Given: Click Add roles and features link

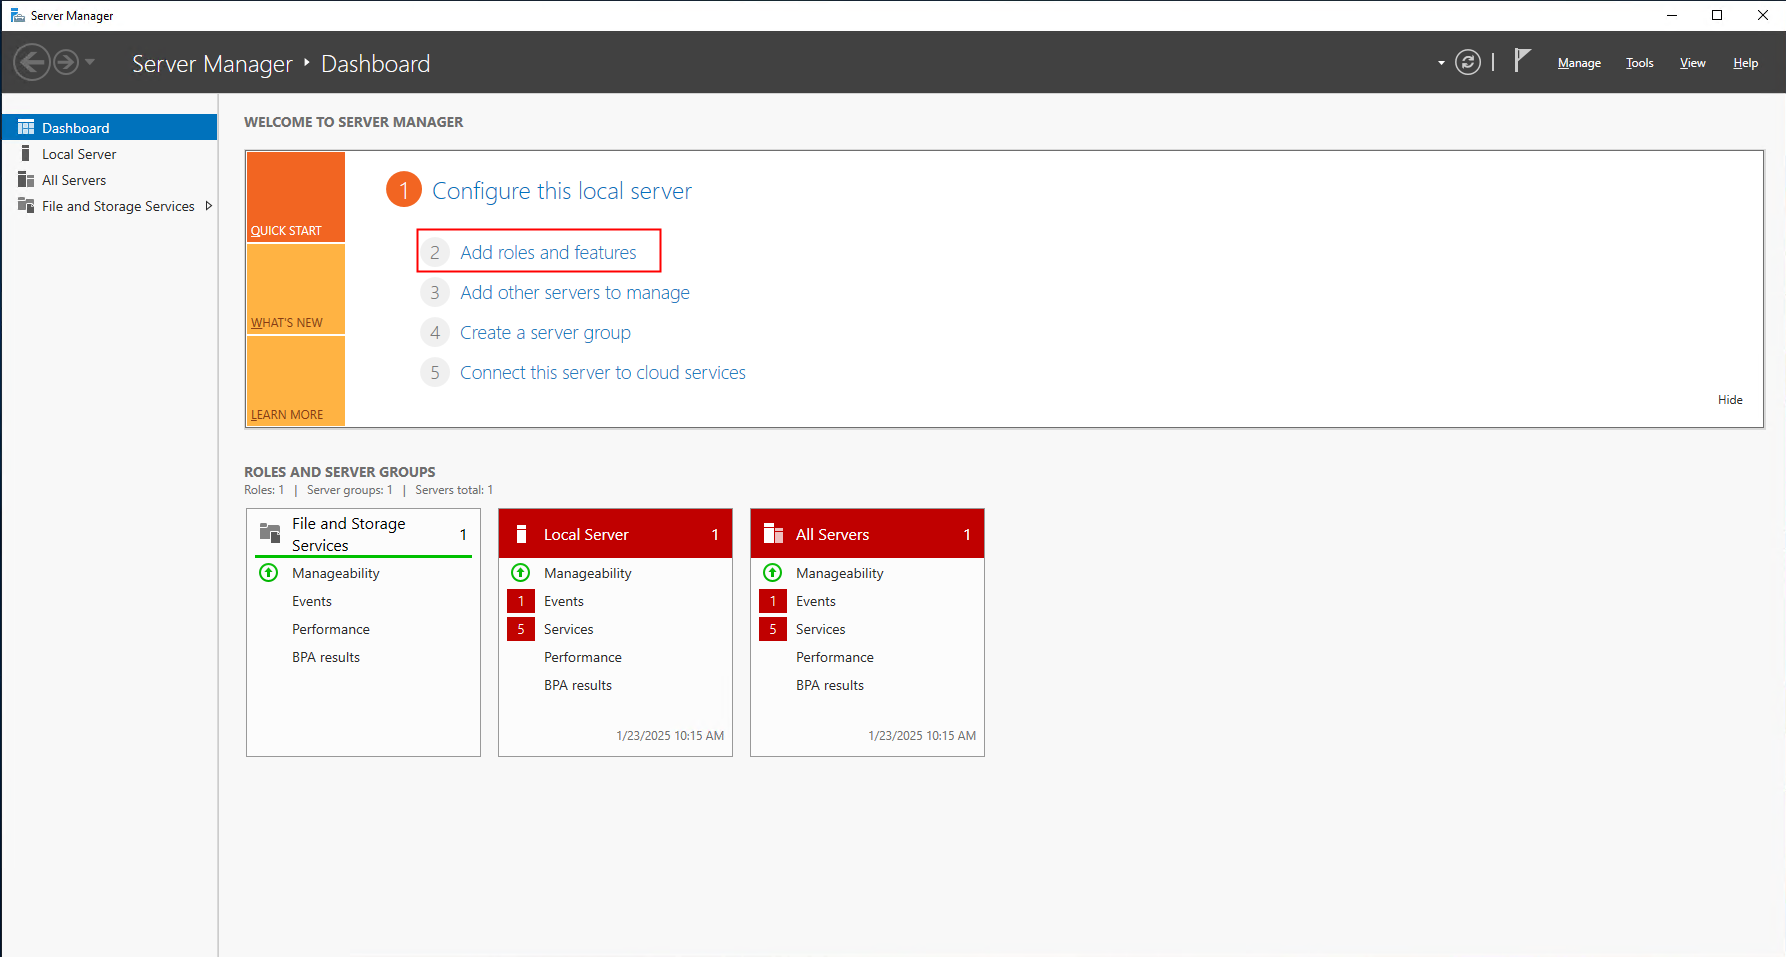Looking at the screenshot, I should click(x=548, y=252).
